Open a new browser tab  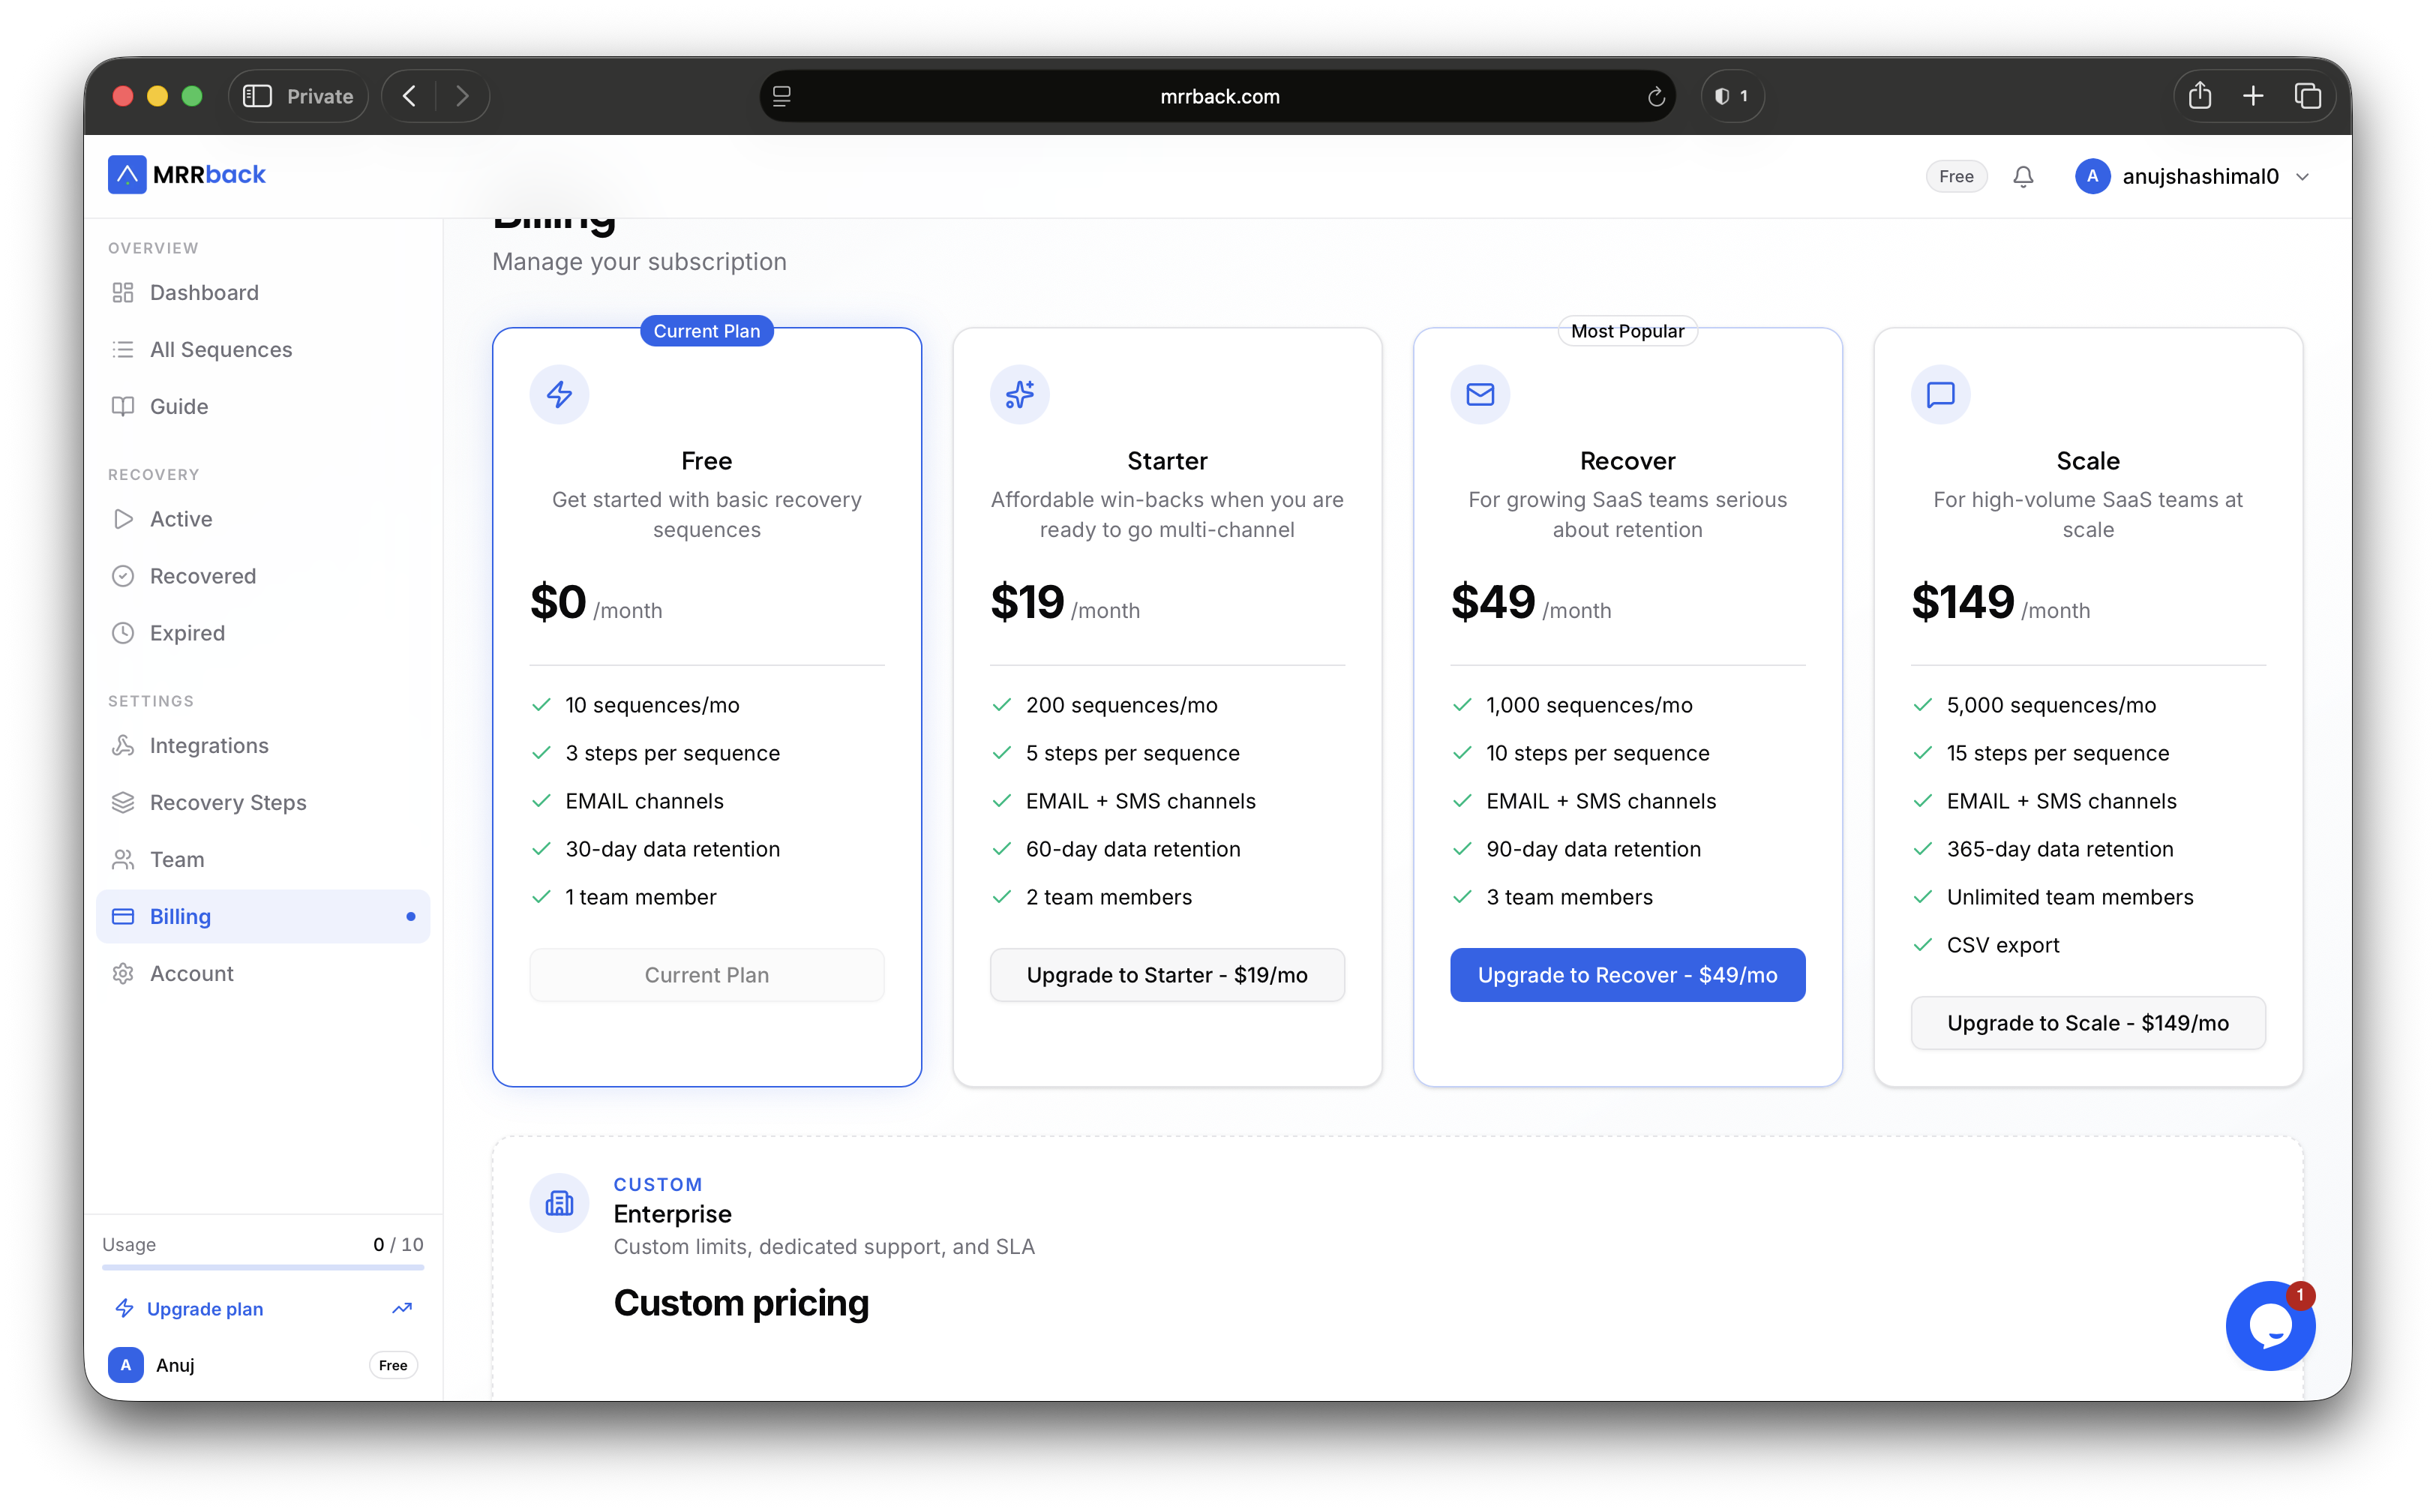click(x=2253, y=96)
